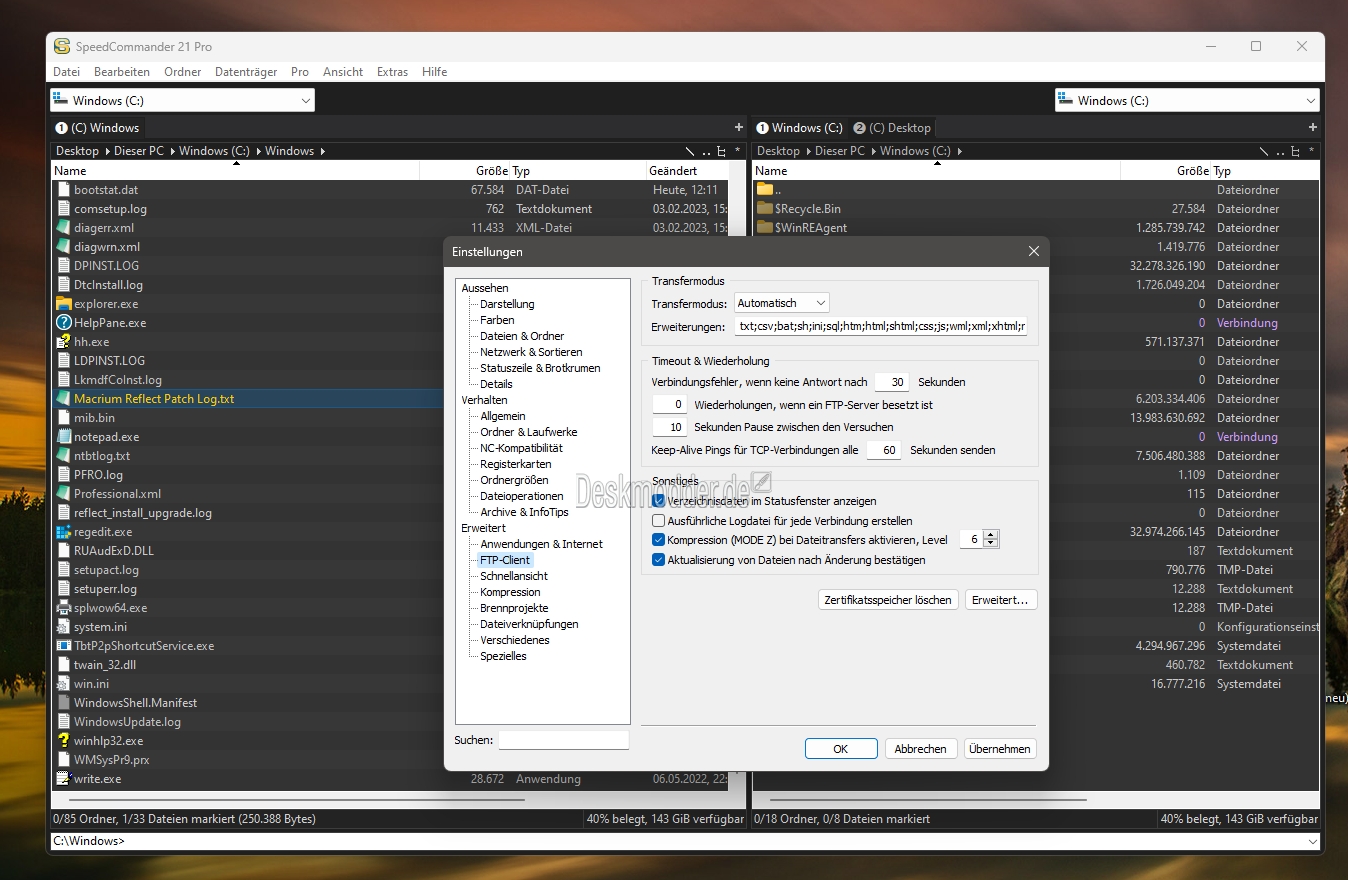Toggle 'Verzeichnisdaten im Statusfenster anzeigen' checkbox

point(658,501)
